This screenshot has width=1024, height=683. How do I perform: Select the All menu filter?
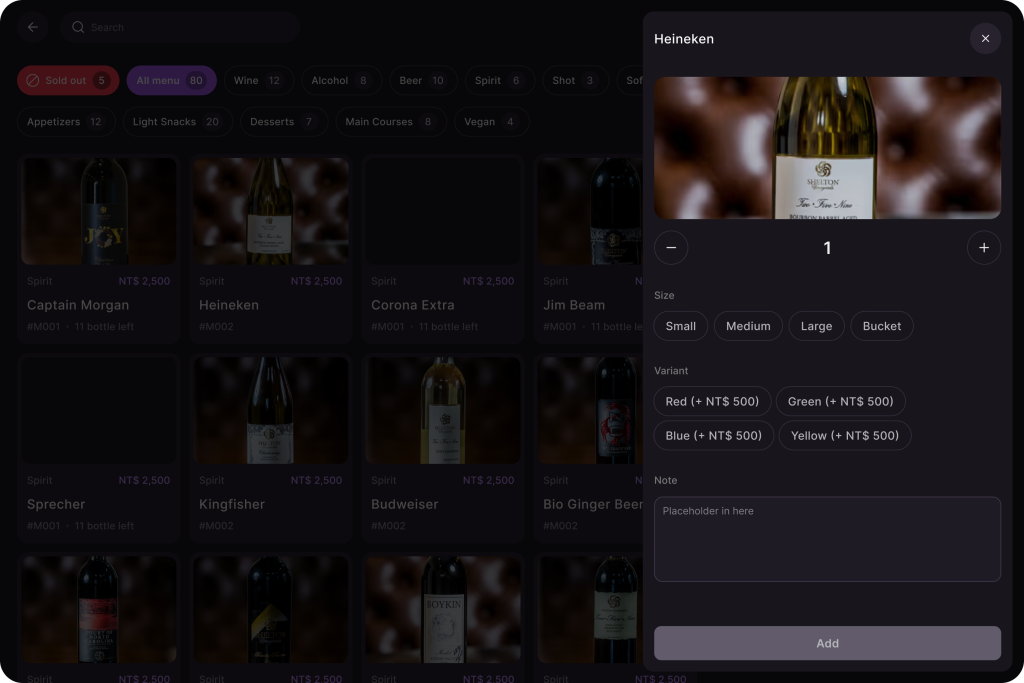coord(171,80)
